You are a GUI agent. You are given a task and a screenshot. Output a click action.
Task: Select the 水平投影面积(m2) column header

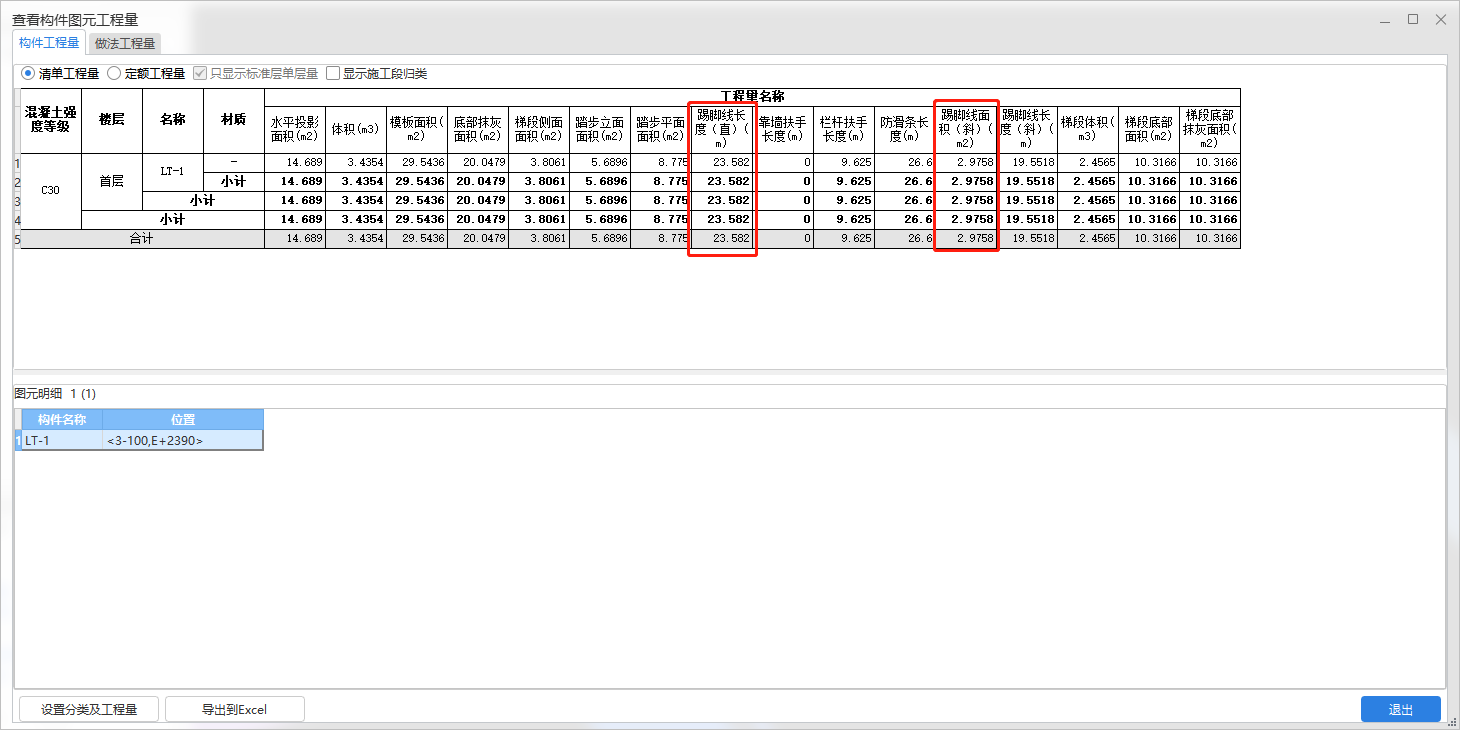[x=295, y=129]
